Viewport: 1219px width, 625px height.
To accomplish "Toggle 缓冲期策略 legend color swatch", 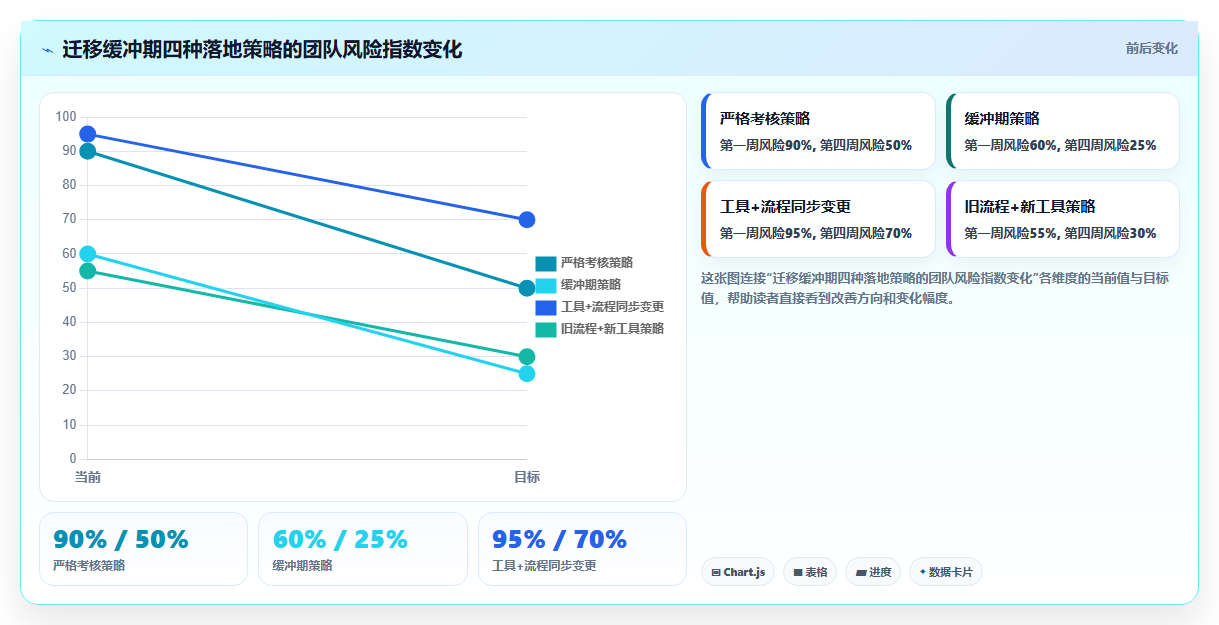I will pos(546,285).
